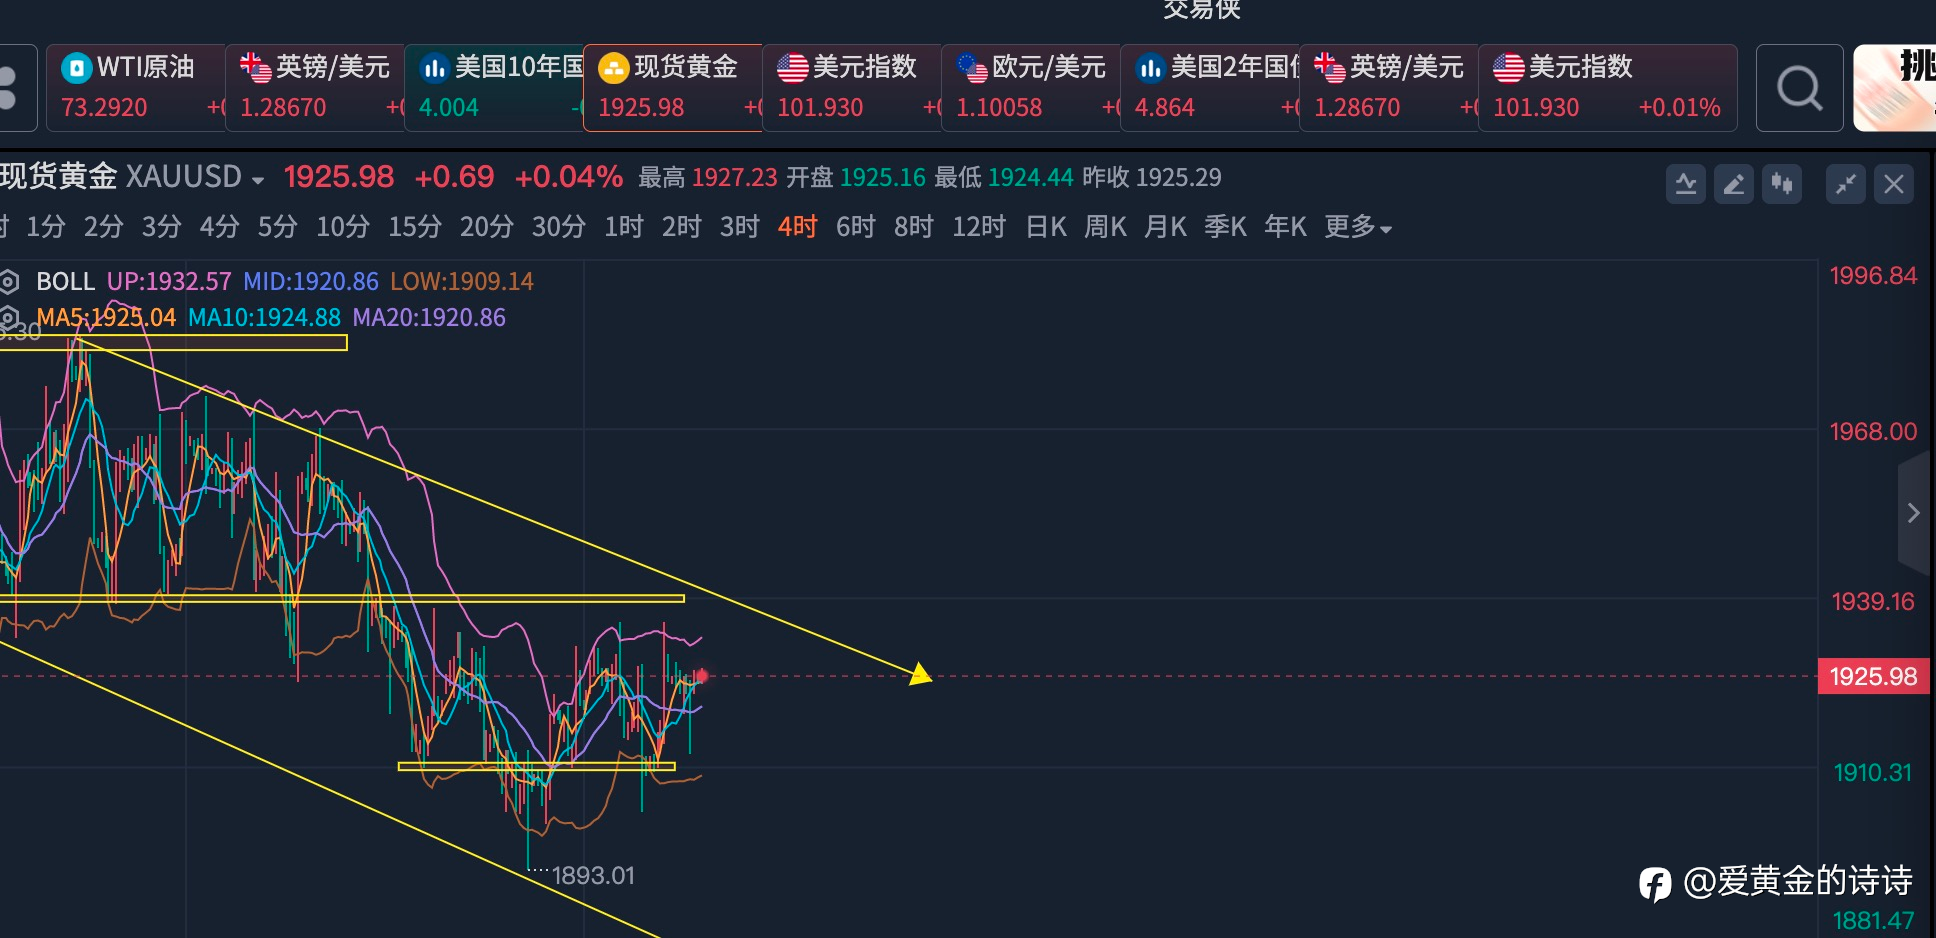Select the first 美元指数 ticker card
Image resolution: width=1936 pixels, height=938 pixels.
(851, 88)
